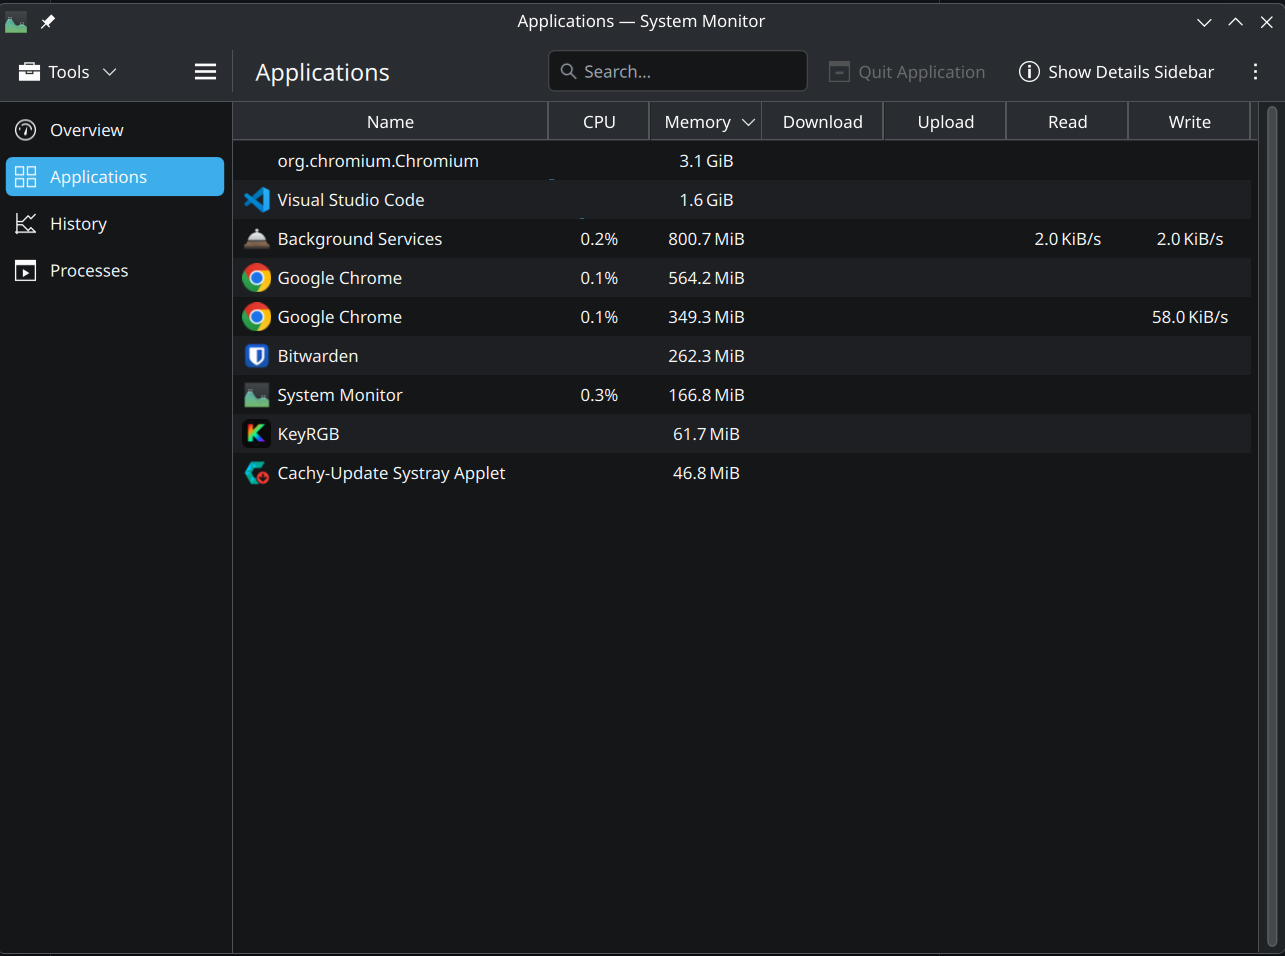This screenshot has height=956, width=1285.
Task: Sort by the Upload column header
Action: [945, 122]
